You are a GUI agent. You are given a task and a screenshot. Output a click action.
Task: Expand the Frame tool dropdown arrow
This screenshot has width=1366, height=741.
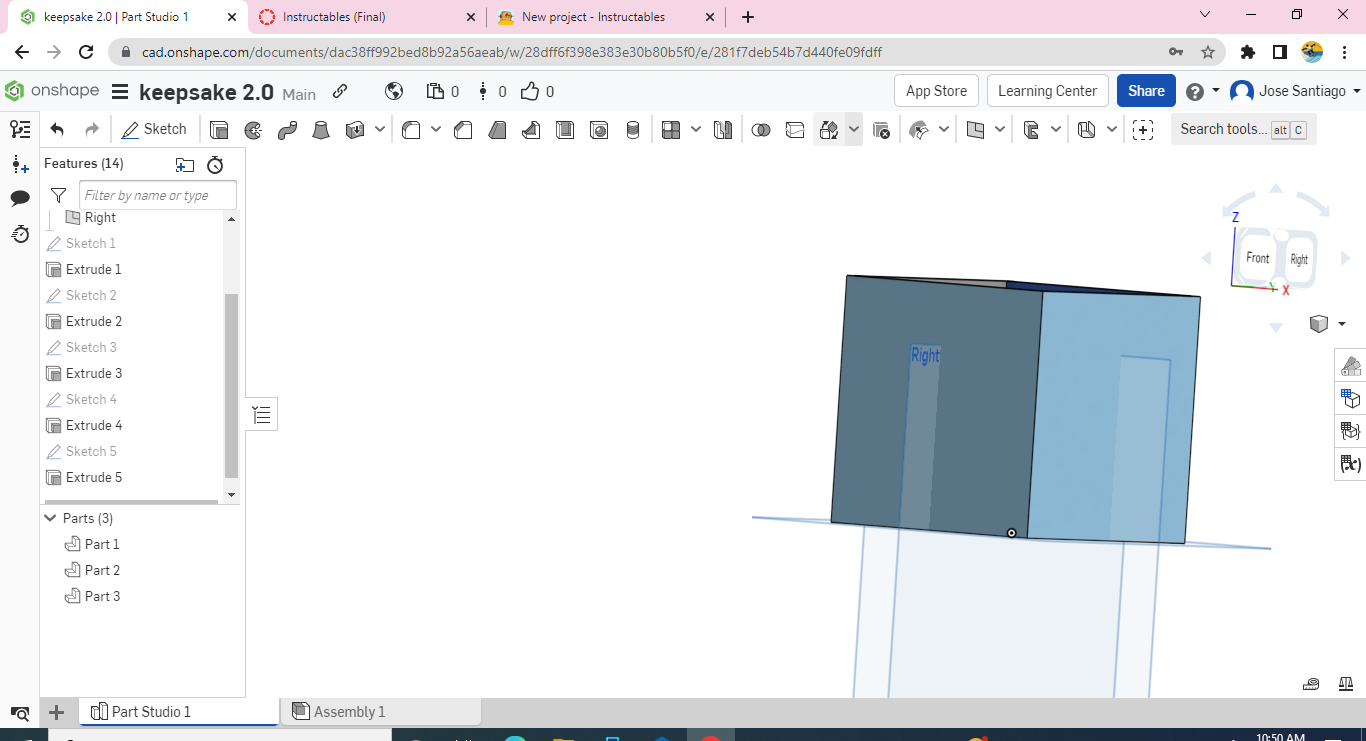[x=1056, y=130]
